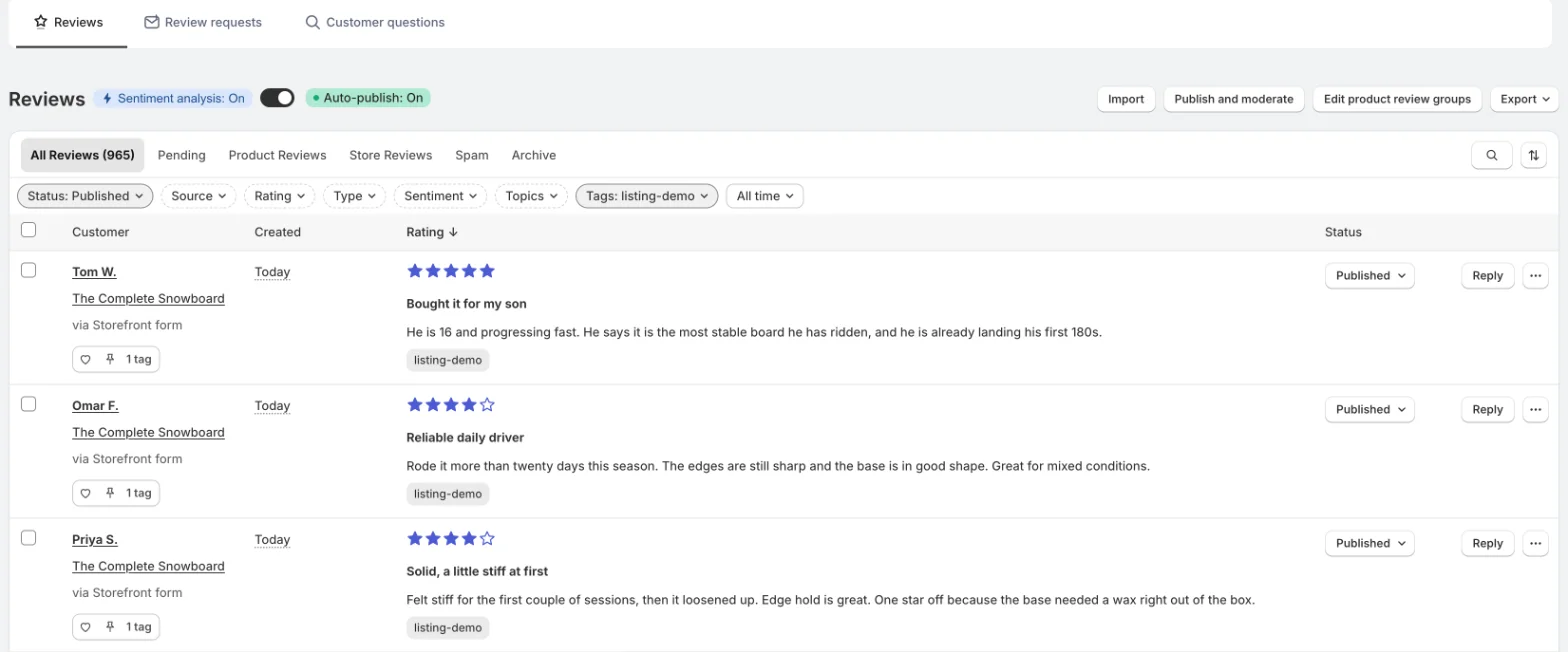Open The Complete Snowboard link under Priya S.
This screenshot has height=652, width=1568.
148,567
